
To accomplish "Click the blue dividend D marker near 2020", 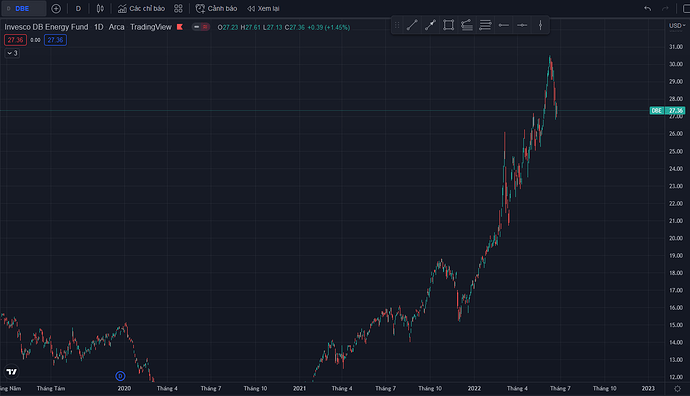I will 120,376.
